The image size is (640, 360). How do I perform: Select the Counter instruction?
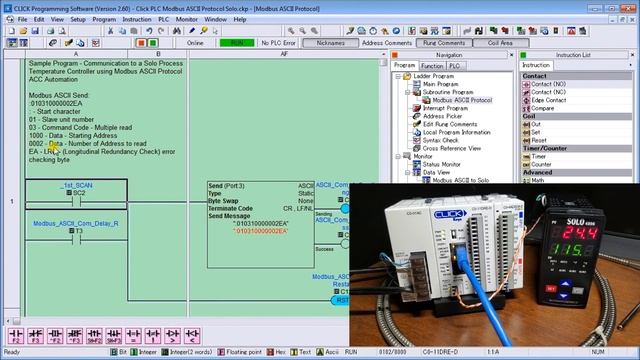[541, 164]
